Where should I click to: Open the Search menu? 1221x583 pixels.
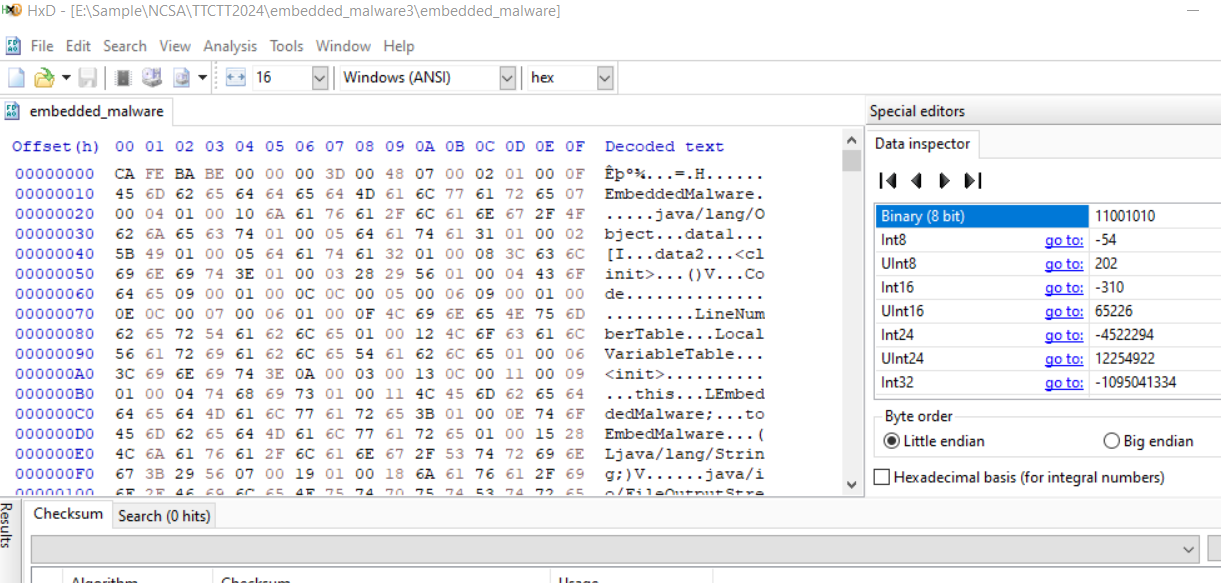tap(125, 46)
